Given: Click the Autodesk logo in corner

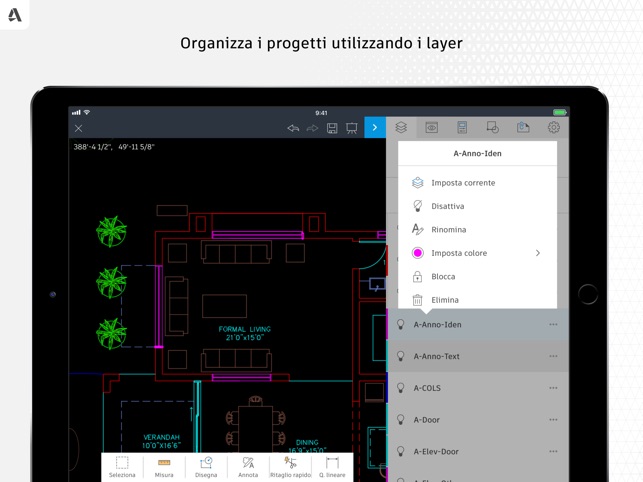Looking at the screenshot, I should (15, 15).
